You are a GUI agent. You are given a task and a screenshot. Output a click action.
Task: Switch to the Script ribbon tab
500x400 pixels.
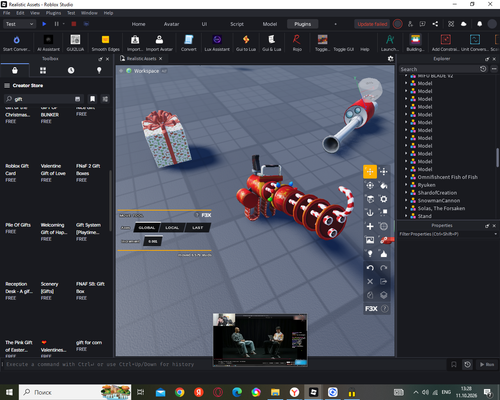[237, 24]
